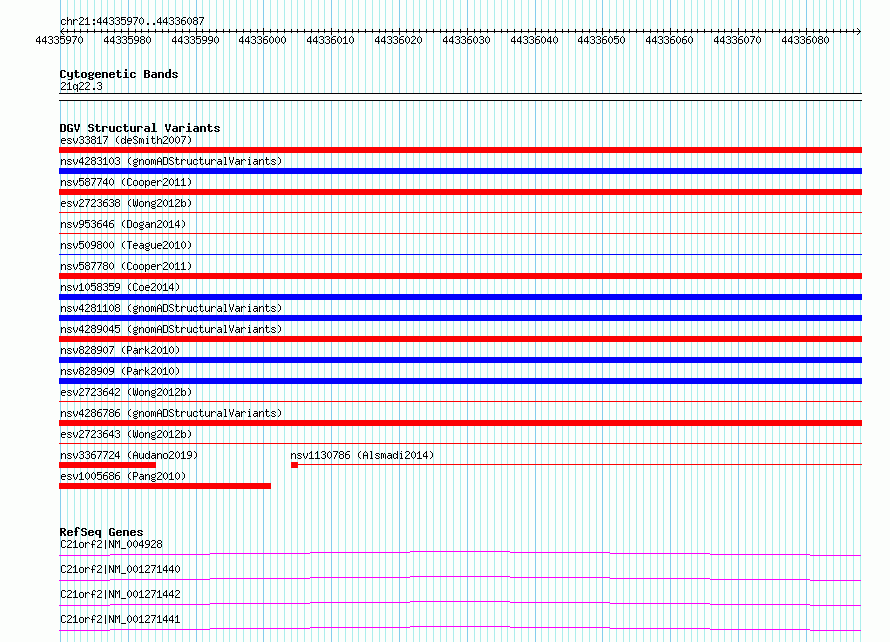This screenshot has height=642, width=890.
Task: Open transcript C21orf2|NM_004928
Action: click(x=111, y=544)
